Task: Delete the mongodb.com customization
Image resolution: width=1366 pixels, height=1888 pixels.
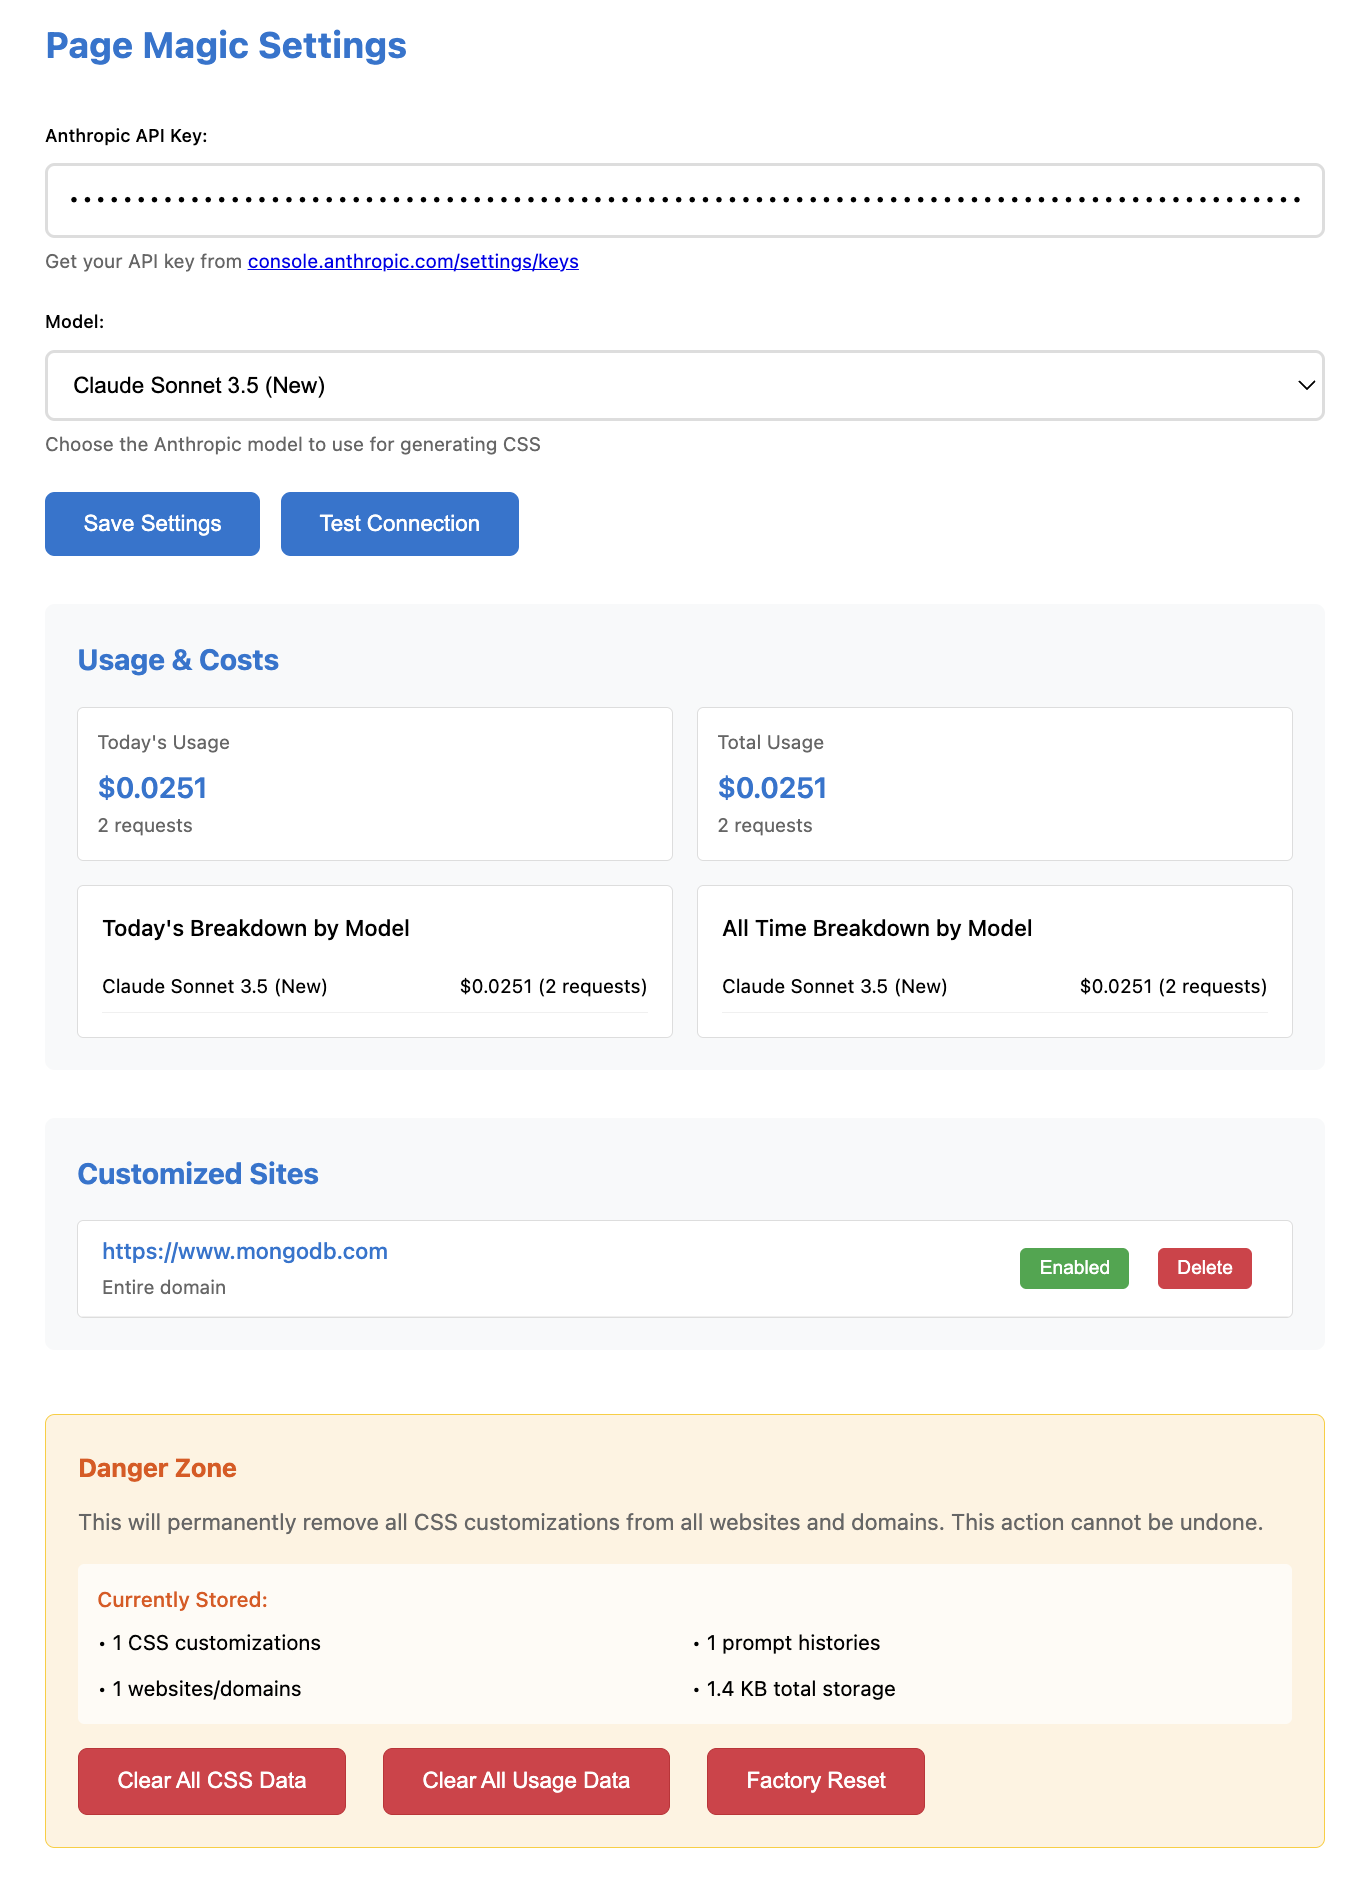Action: click(x=1204, y=1268)
